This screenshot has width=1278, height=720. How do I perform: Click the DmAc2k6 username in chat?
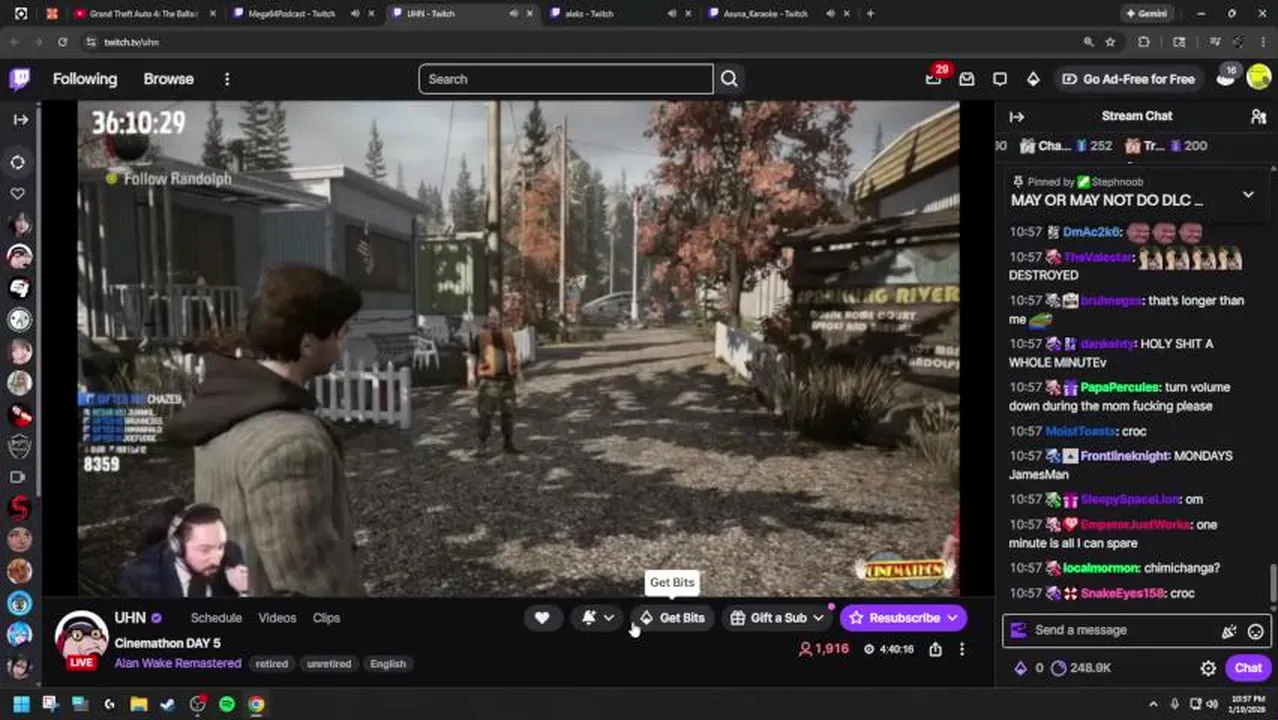click(x=1093, y=232)
